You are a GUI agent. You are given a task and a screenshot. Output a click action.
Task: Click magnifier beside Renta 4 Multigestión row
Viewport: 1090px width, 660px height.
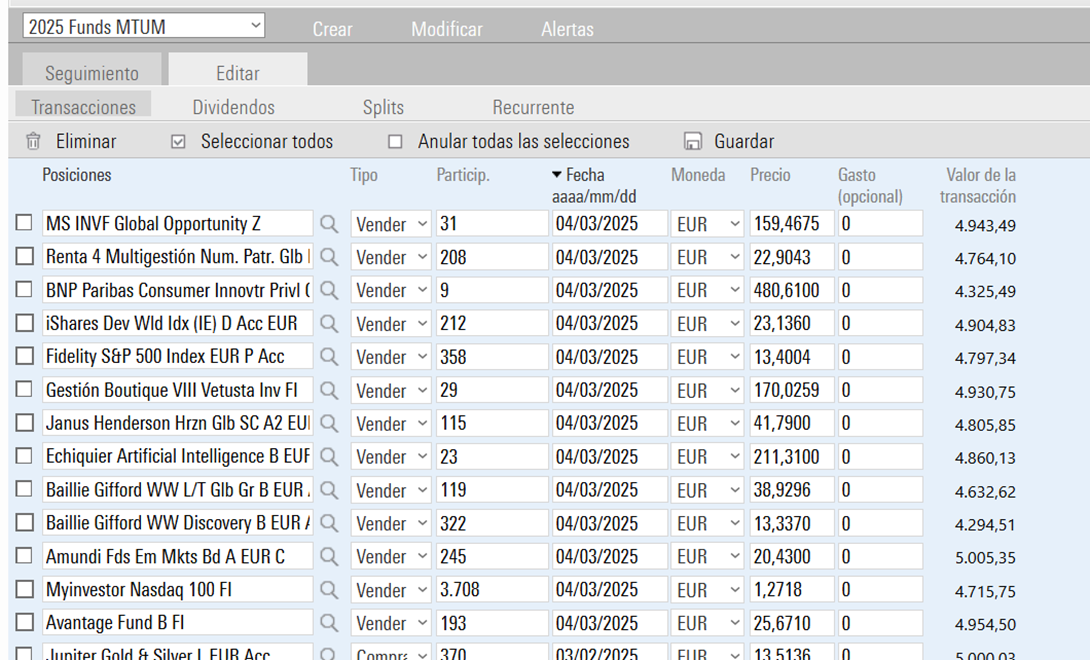[329, 257]
